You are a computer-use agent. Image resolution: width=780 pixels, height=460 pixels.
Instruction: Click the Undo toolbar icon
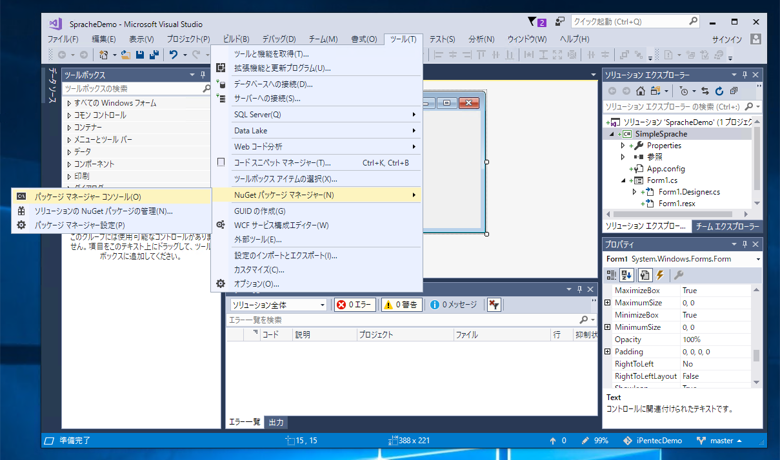[x=173, y=55]
